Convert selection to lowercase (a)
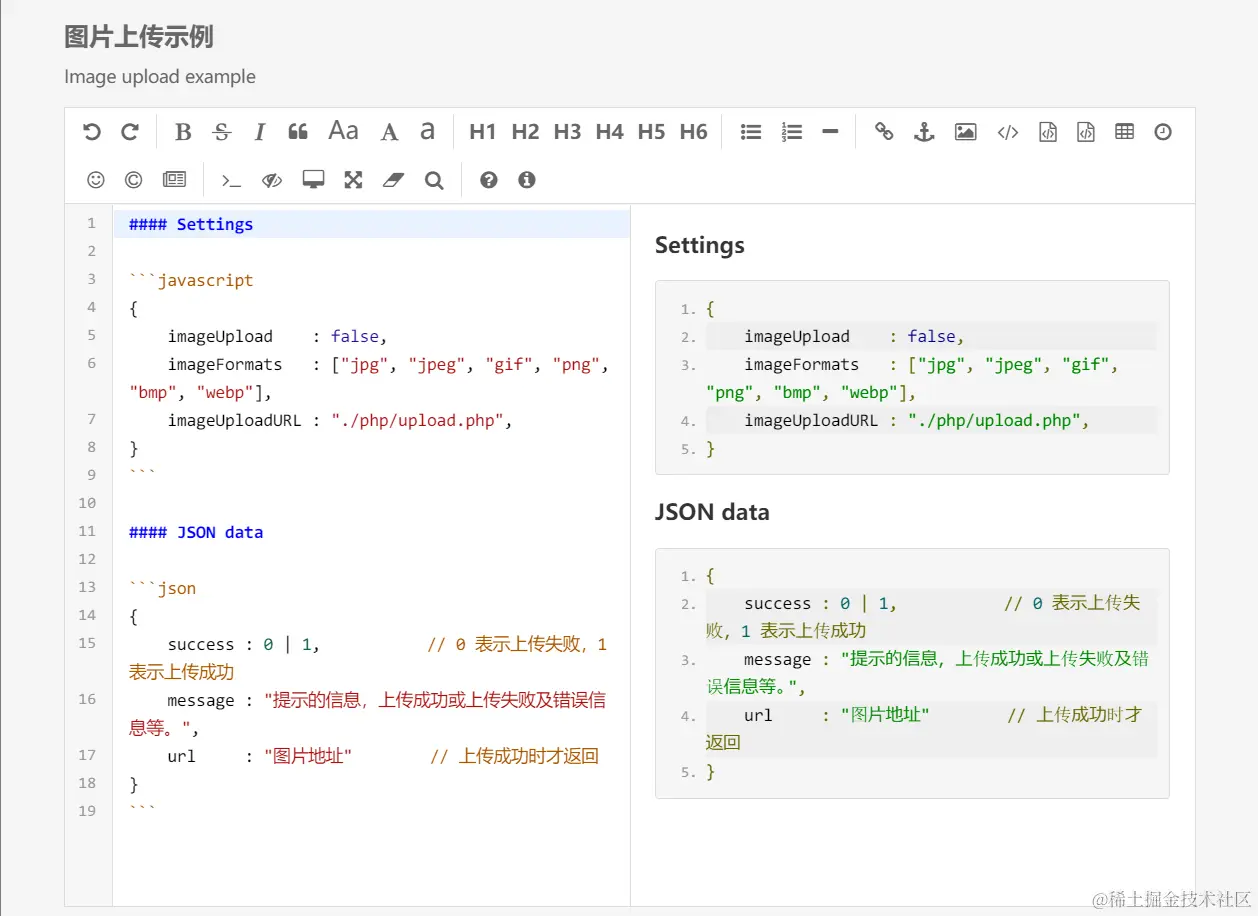 427,131
